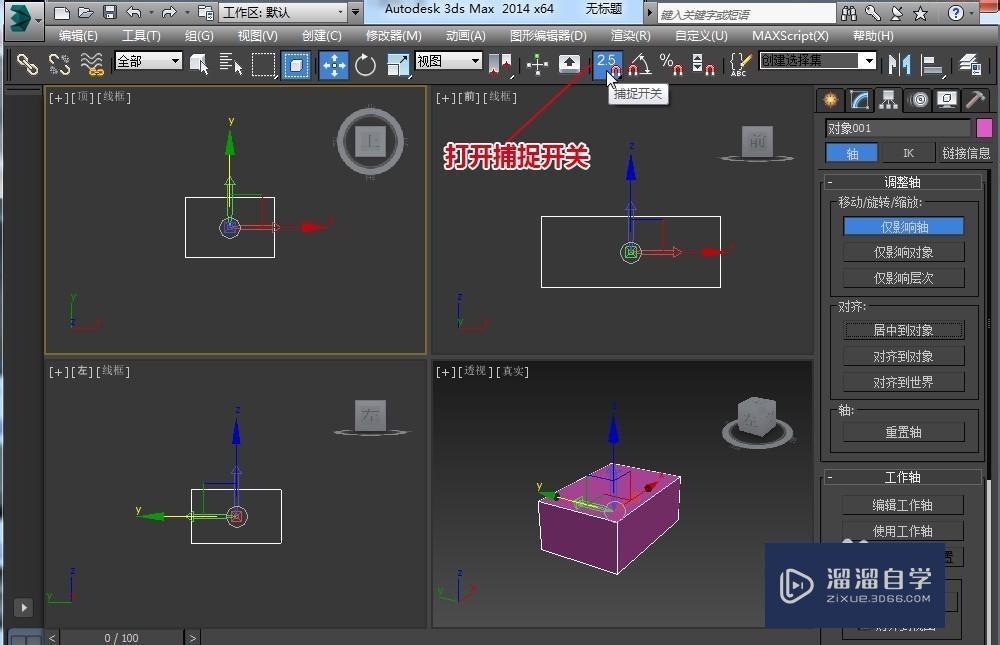Viewport: 1000px width, 645px height.
Task: Click the 仅影响对象 button
Action: [903, 252]
